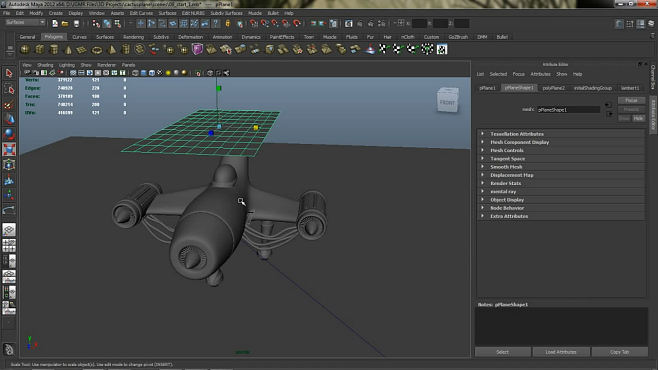
Task: Click the Select button in Attribute Editor
Action: click(x=503, y=352)
